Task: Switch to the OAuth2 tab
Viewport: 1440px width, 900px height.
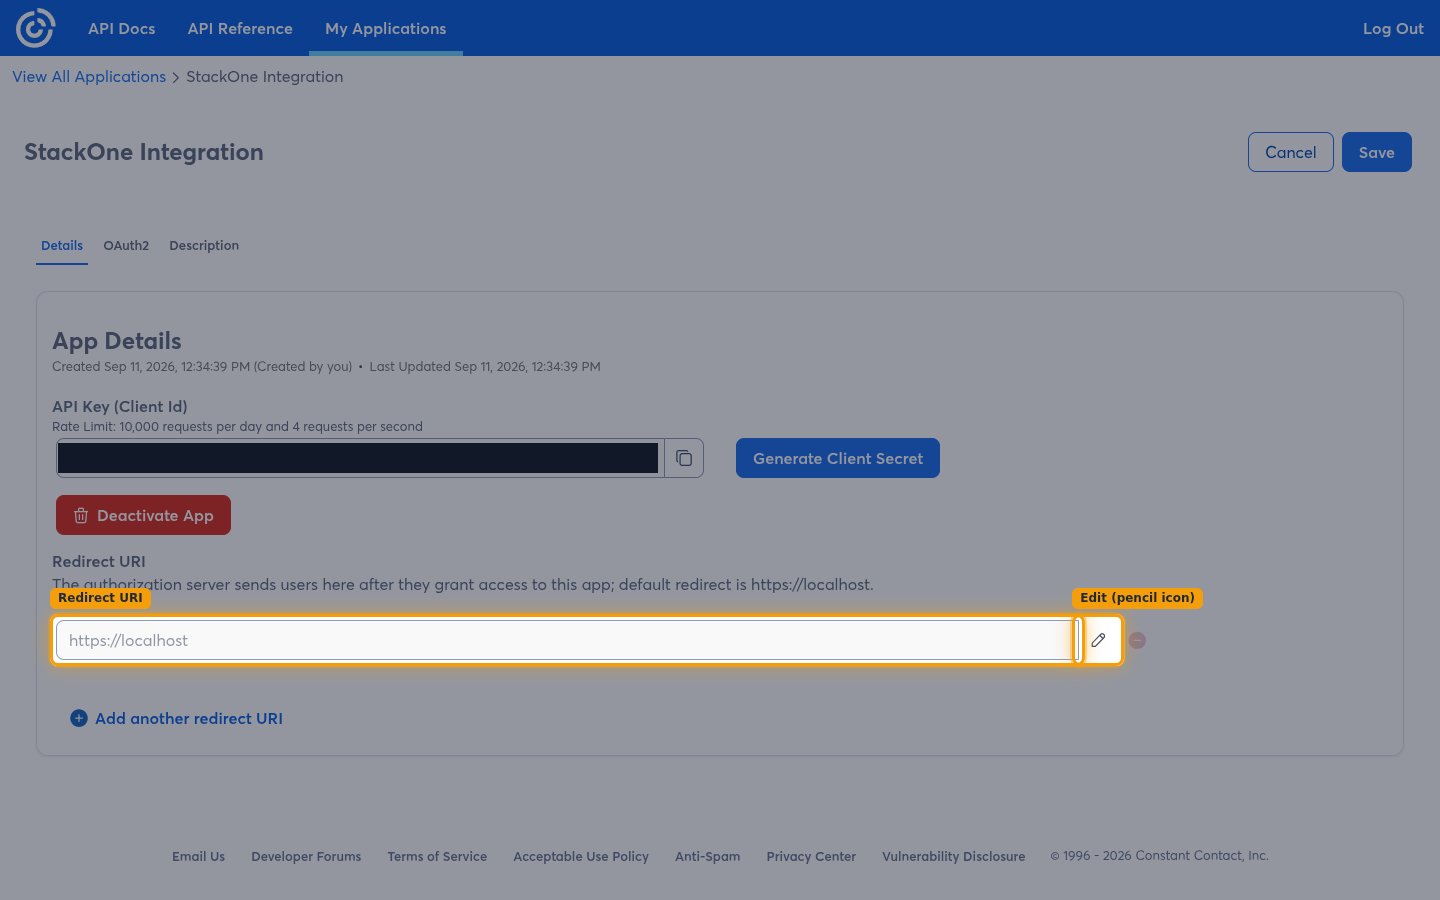Action: click(x=126, y=245)
